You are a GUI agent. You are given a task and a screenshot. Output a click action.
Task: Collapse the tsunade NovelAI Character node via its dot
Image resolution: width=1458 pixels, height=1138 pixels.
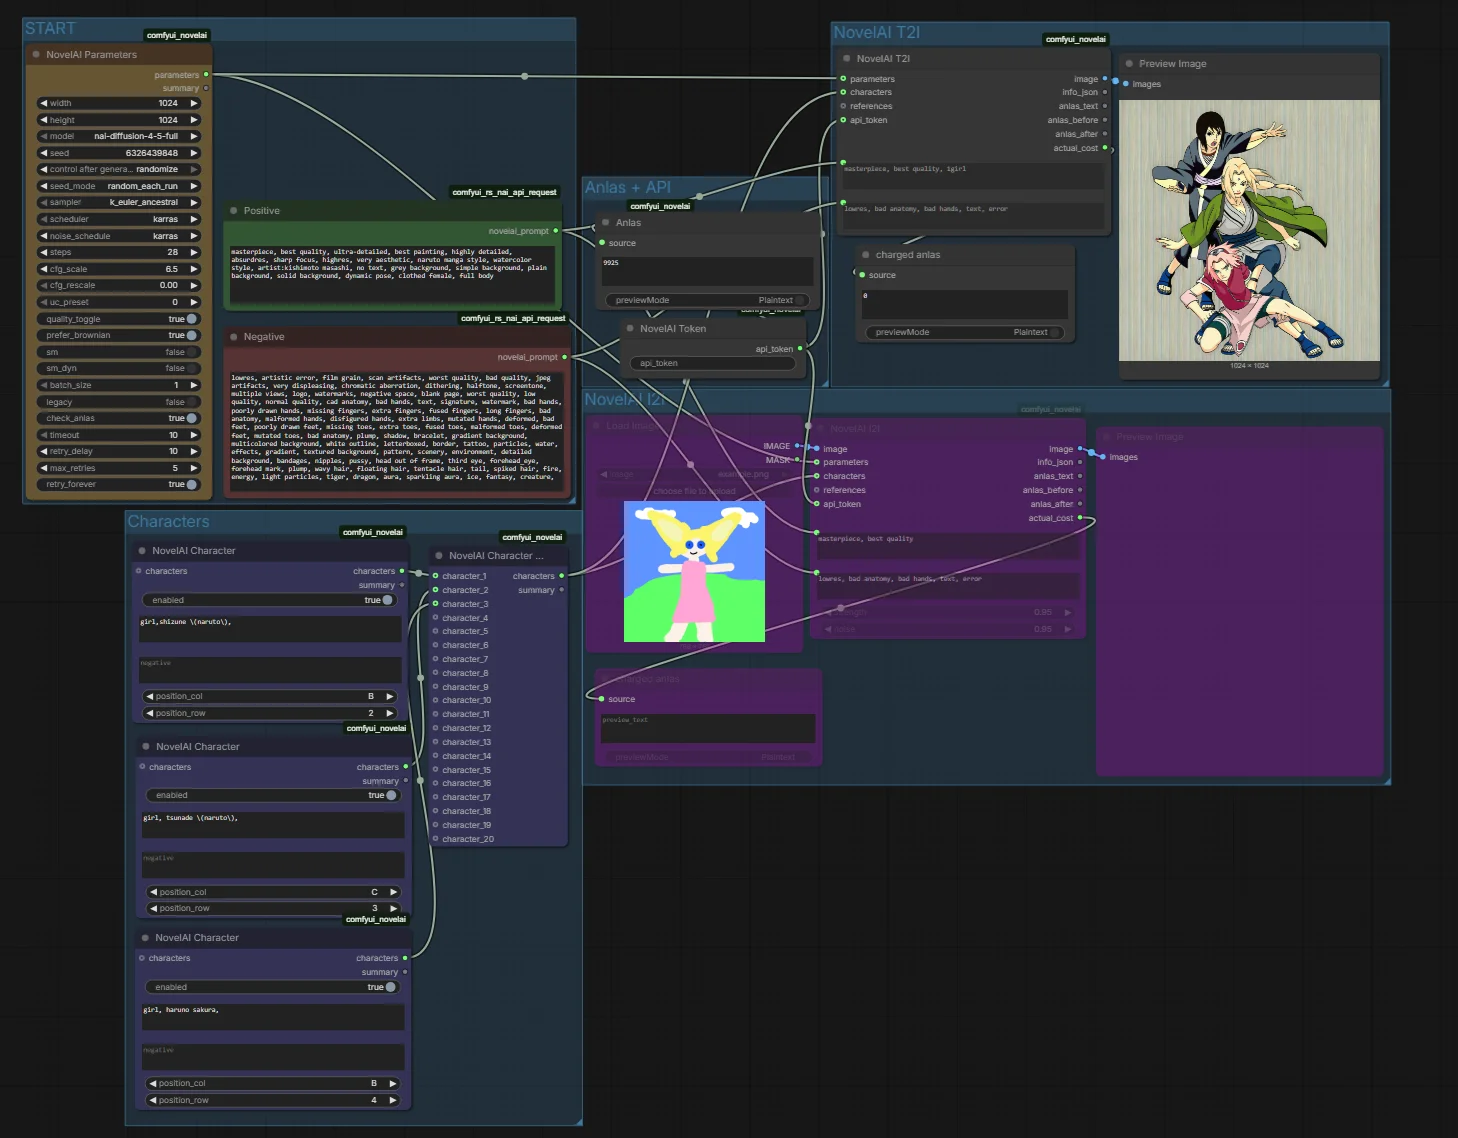click(x=146, y=747)
